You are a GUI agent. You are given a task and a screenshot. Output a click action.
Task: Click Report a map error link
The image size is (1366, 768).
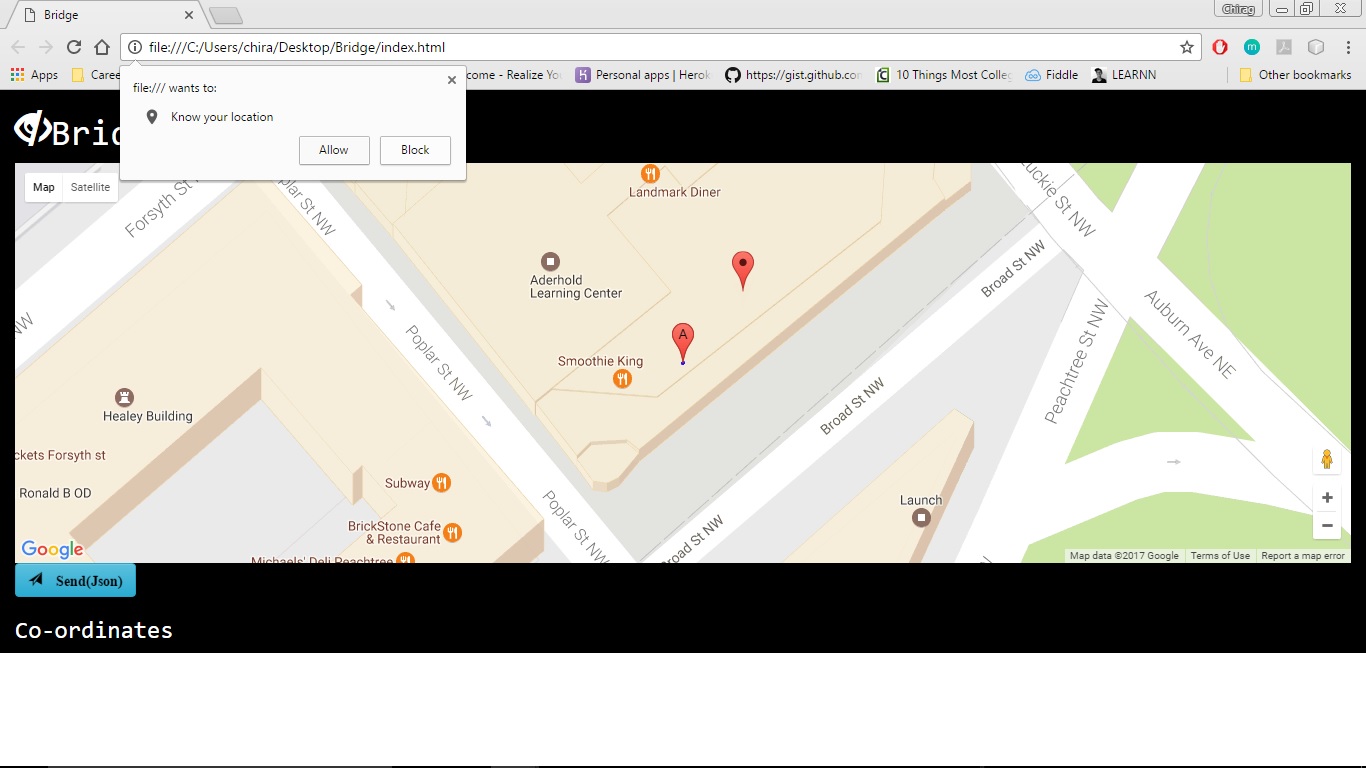[1303, 556]
